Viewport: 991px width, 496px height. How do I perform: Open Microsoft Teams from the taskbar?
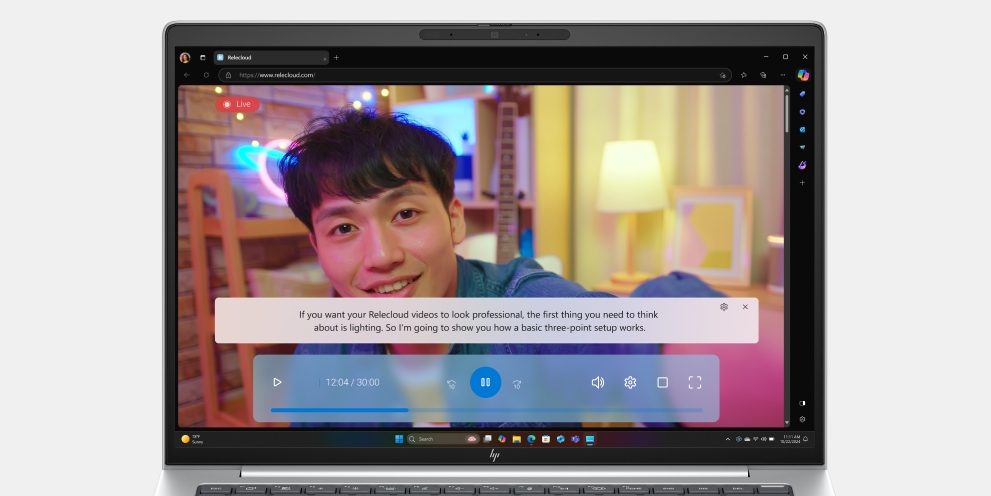[575, 439]
